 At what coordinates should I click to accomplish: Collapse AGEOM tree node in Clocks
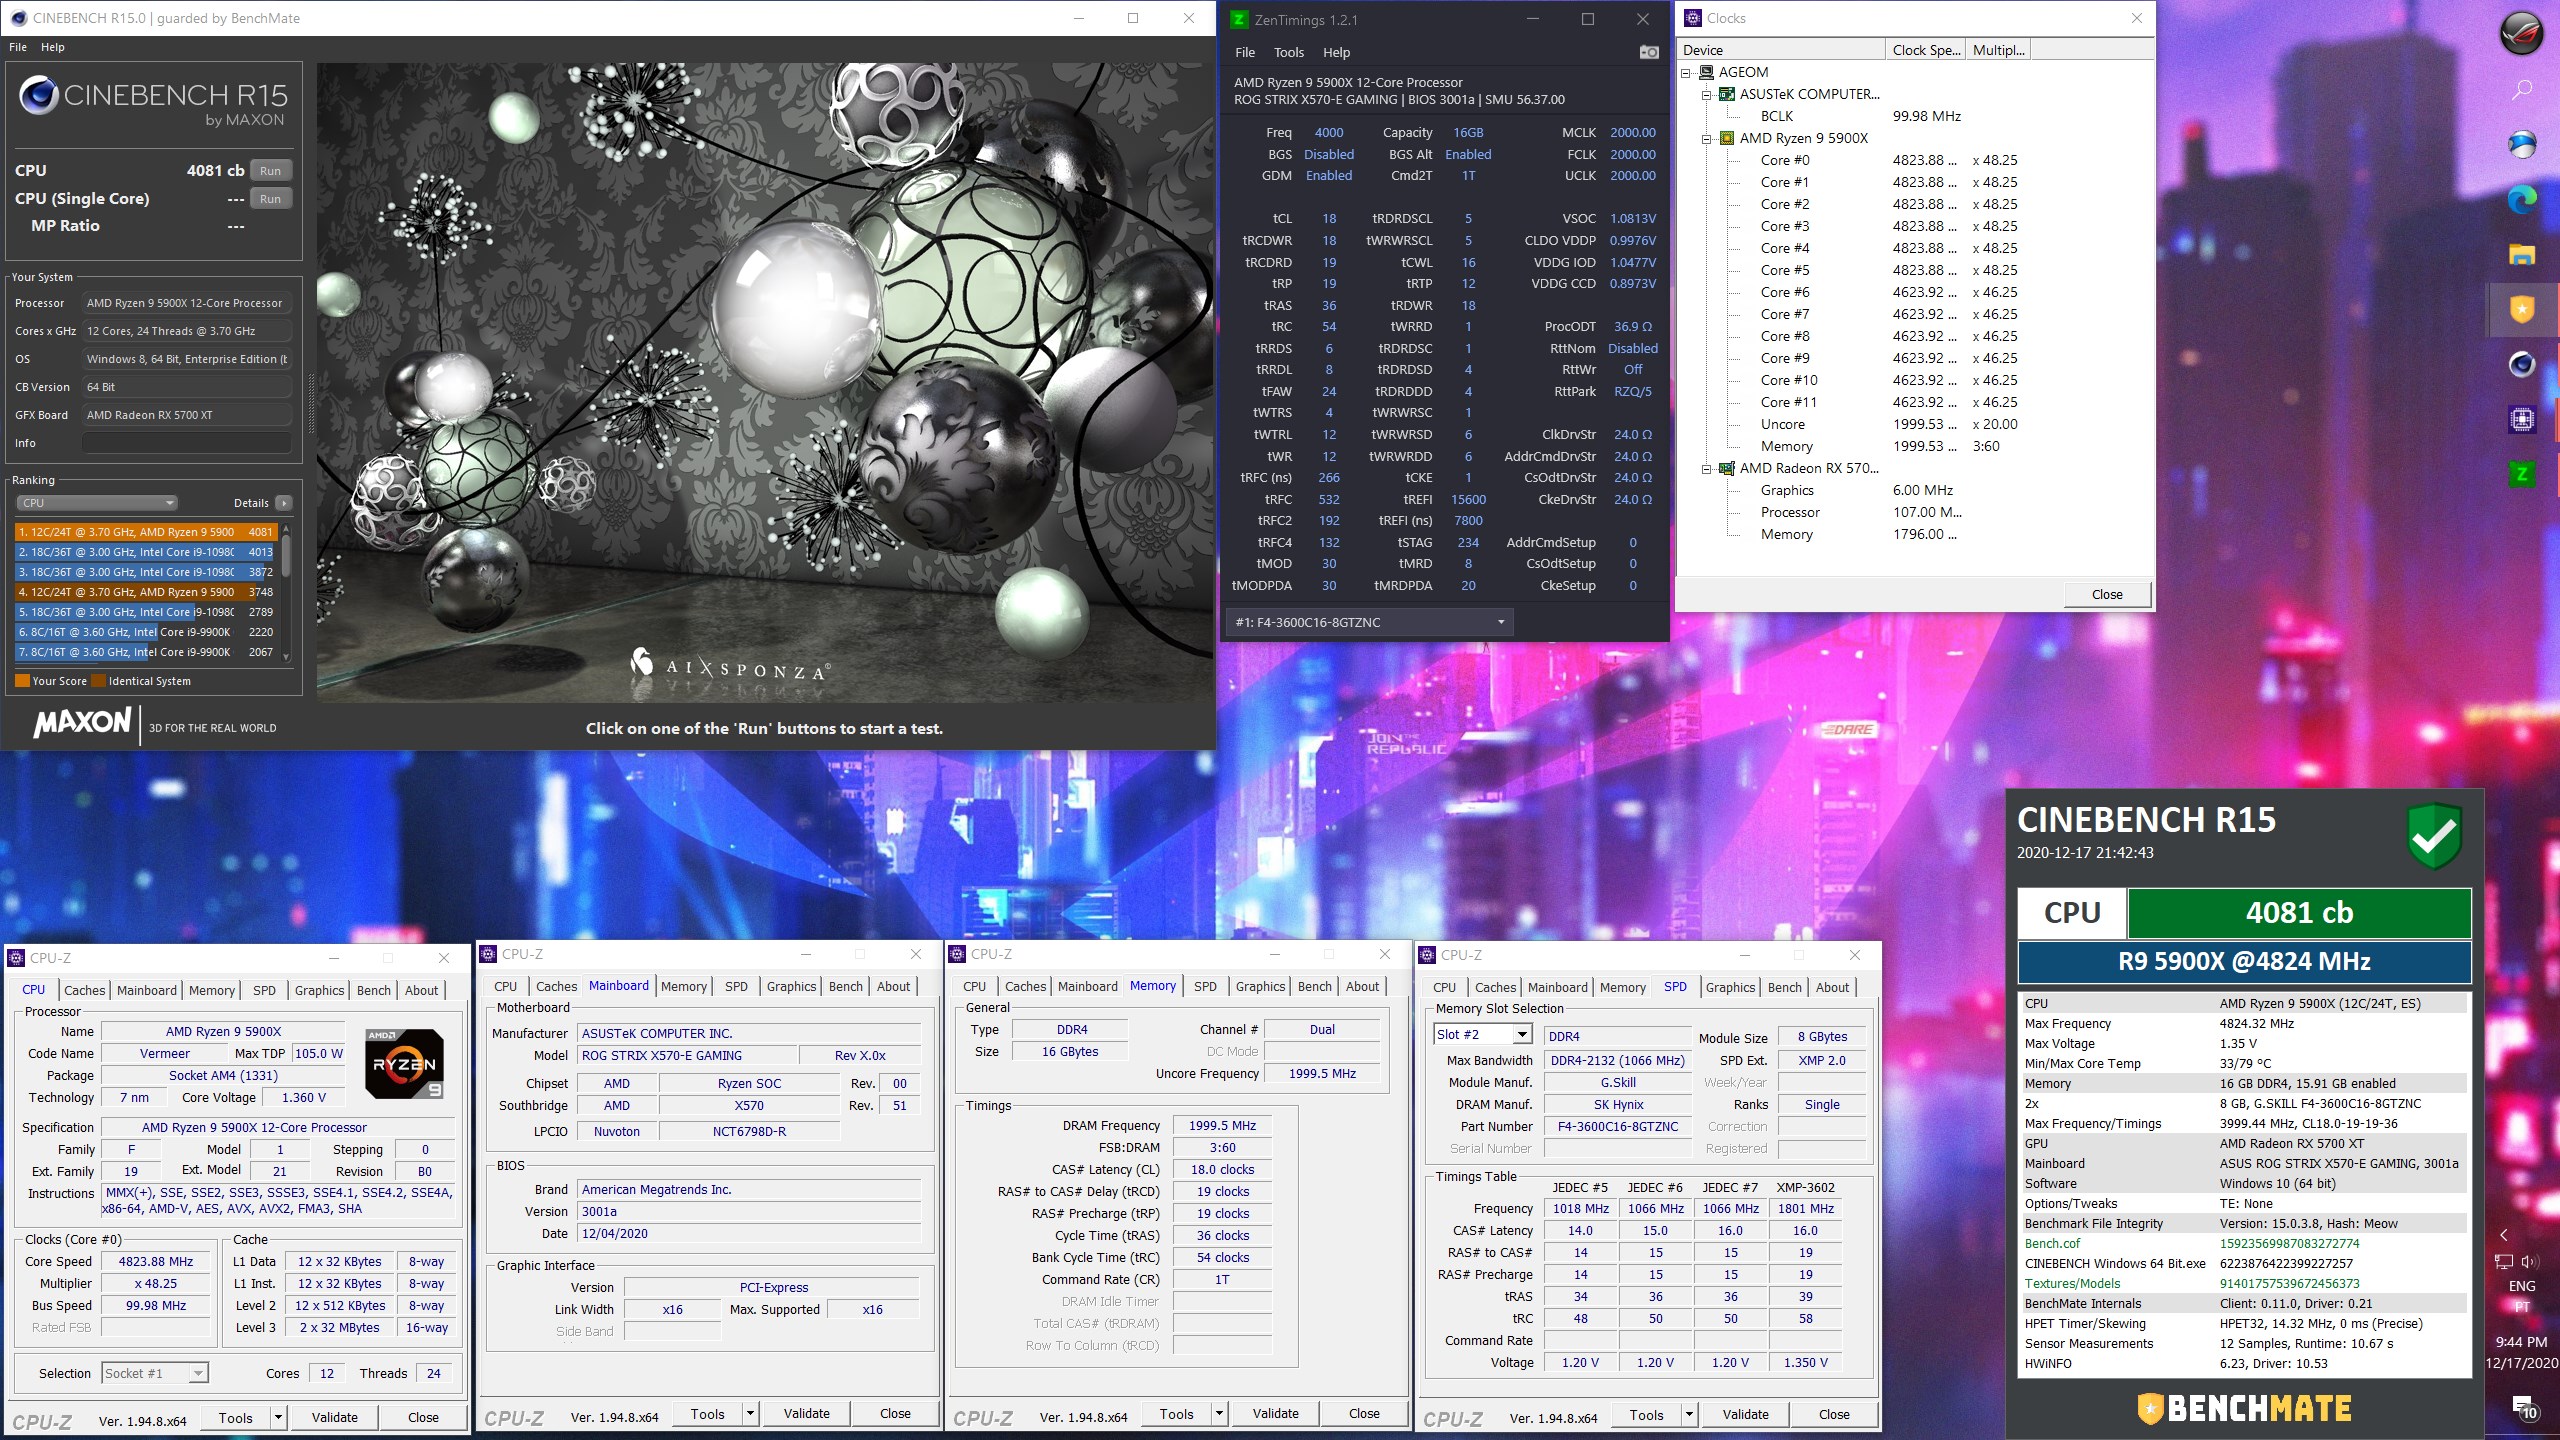(1686, 72)
